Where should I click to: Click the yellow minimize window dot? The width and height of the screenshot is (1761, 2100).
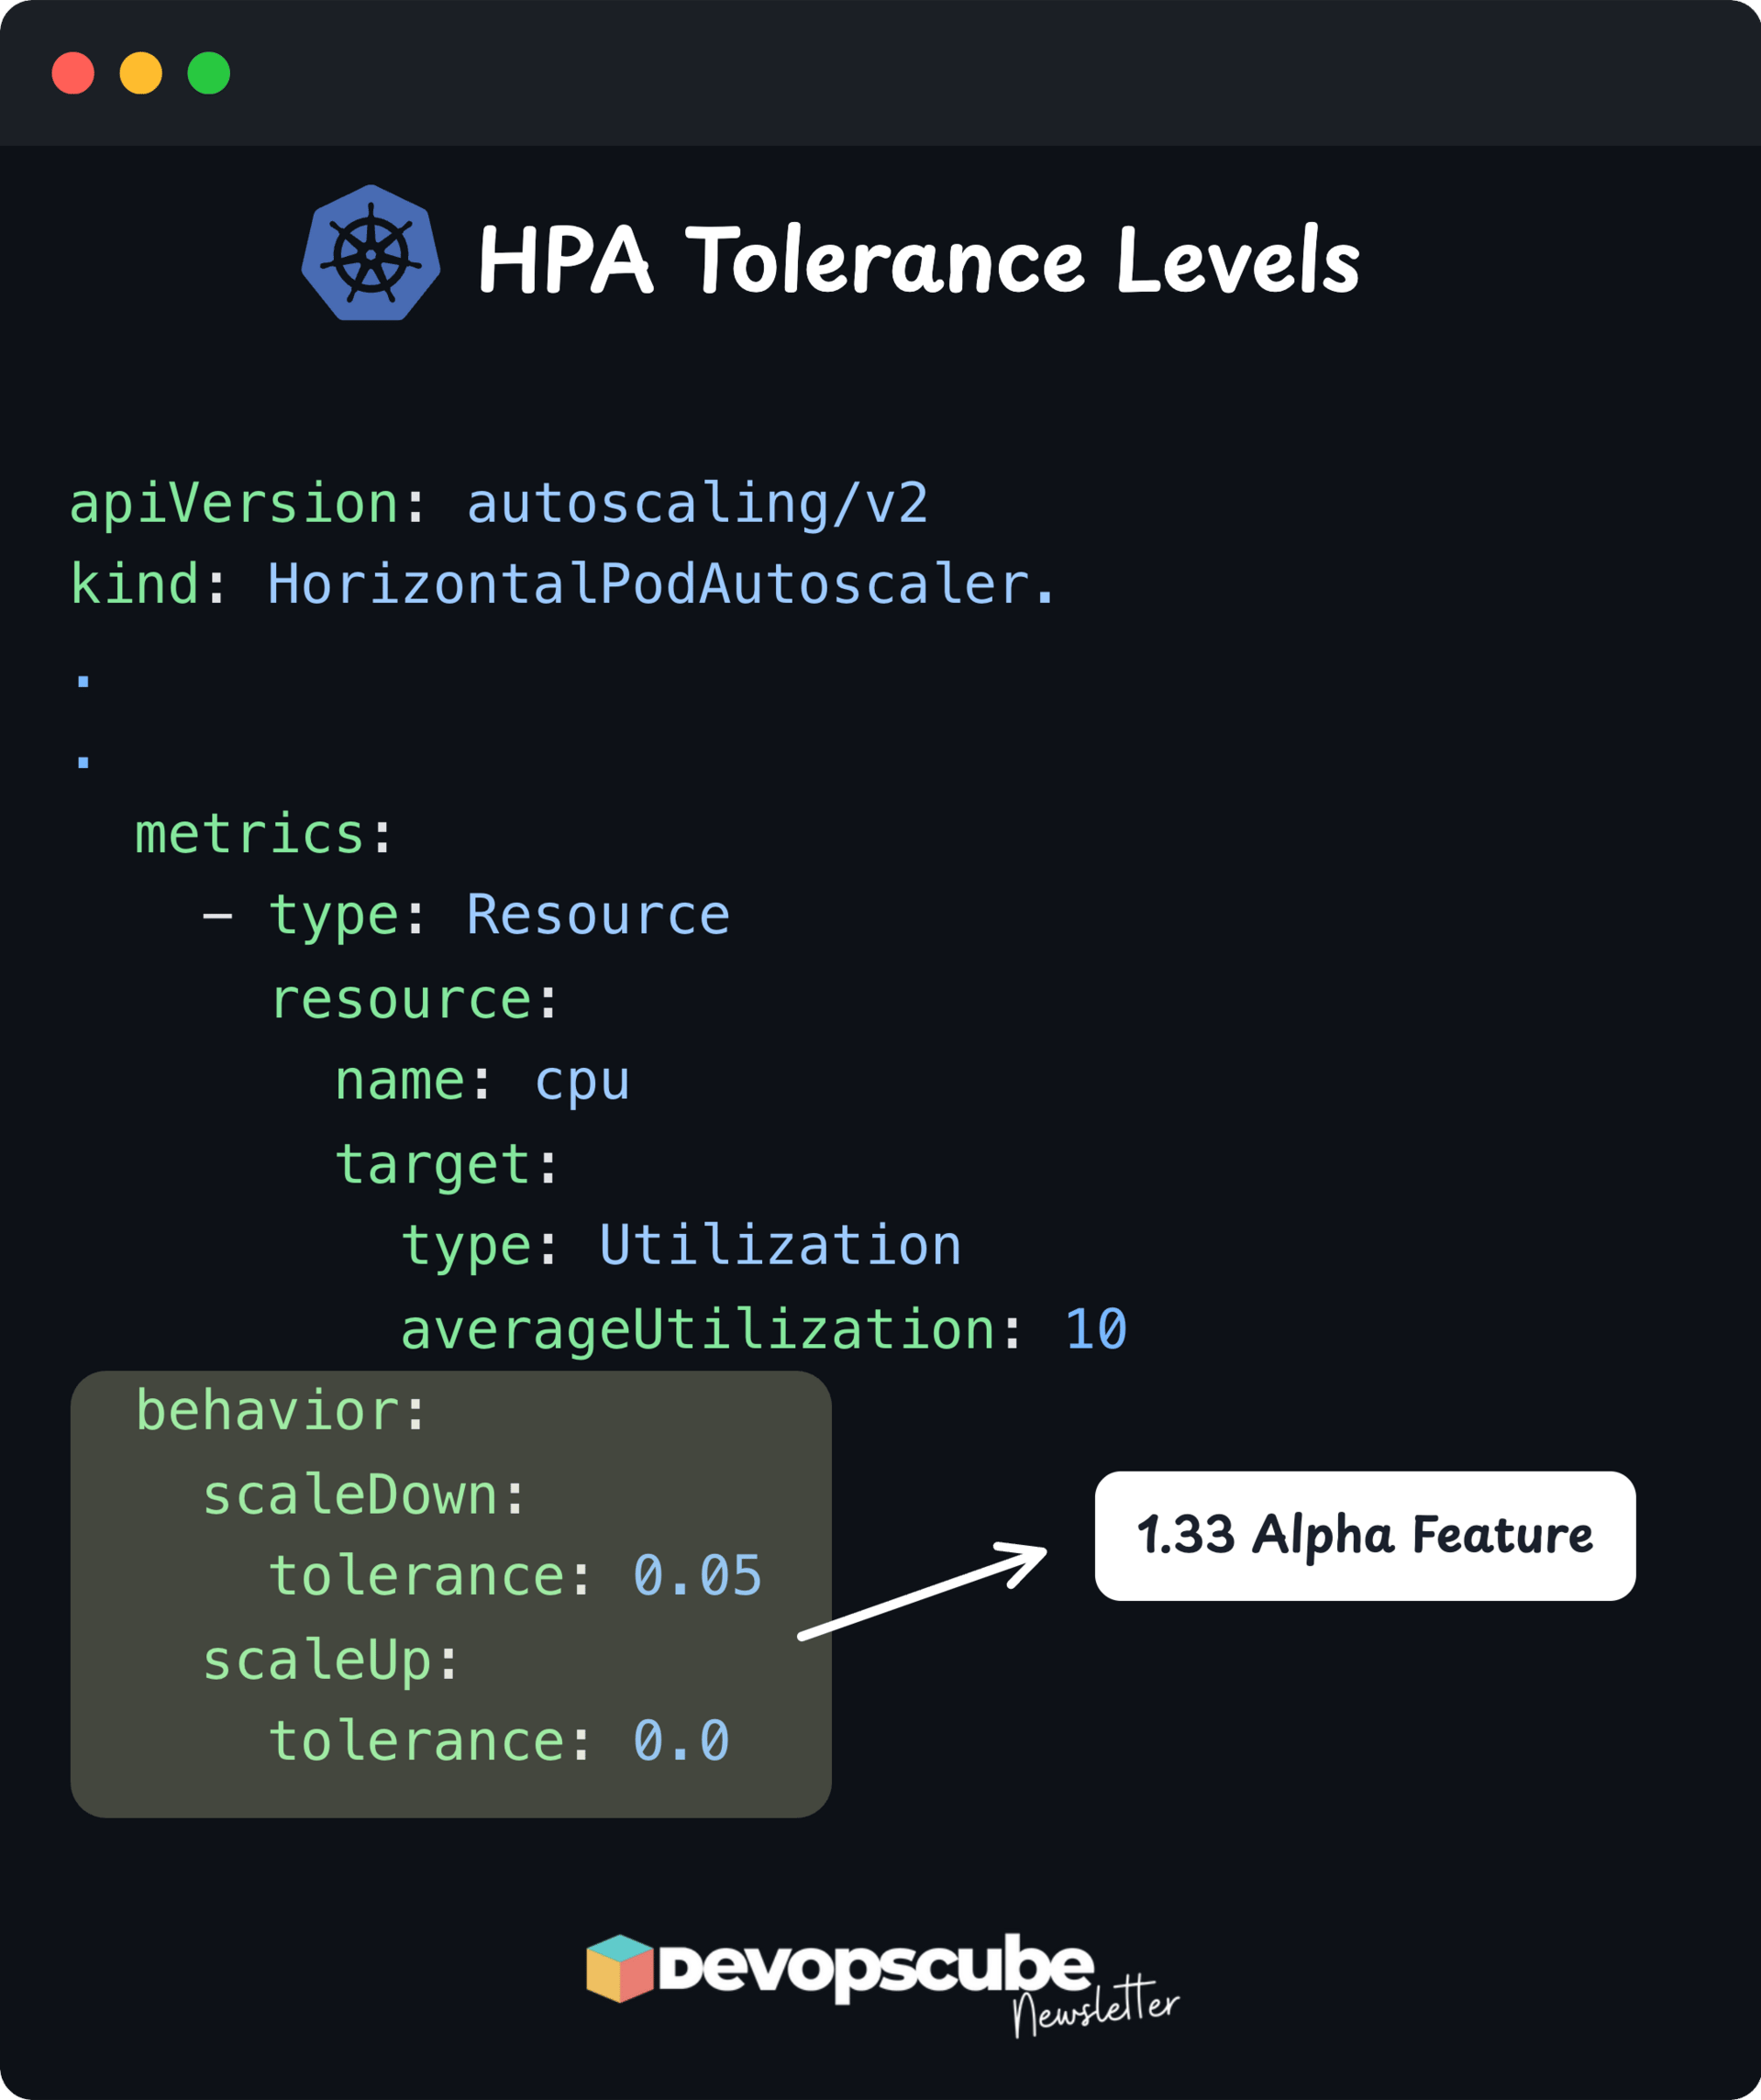141,73
